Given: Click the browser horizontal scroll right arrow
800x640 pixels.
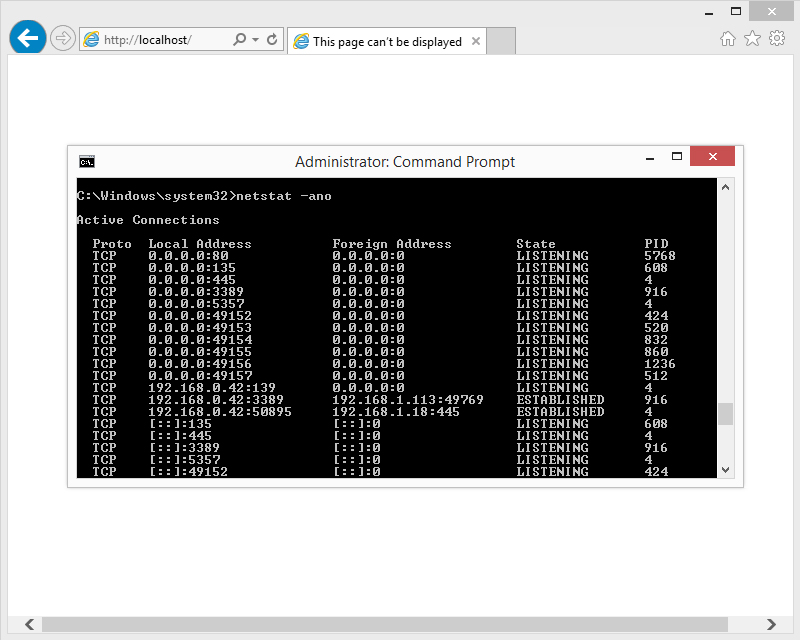Looking at the screenshot, I should click(771, 624).
